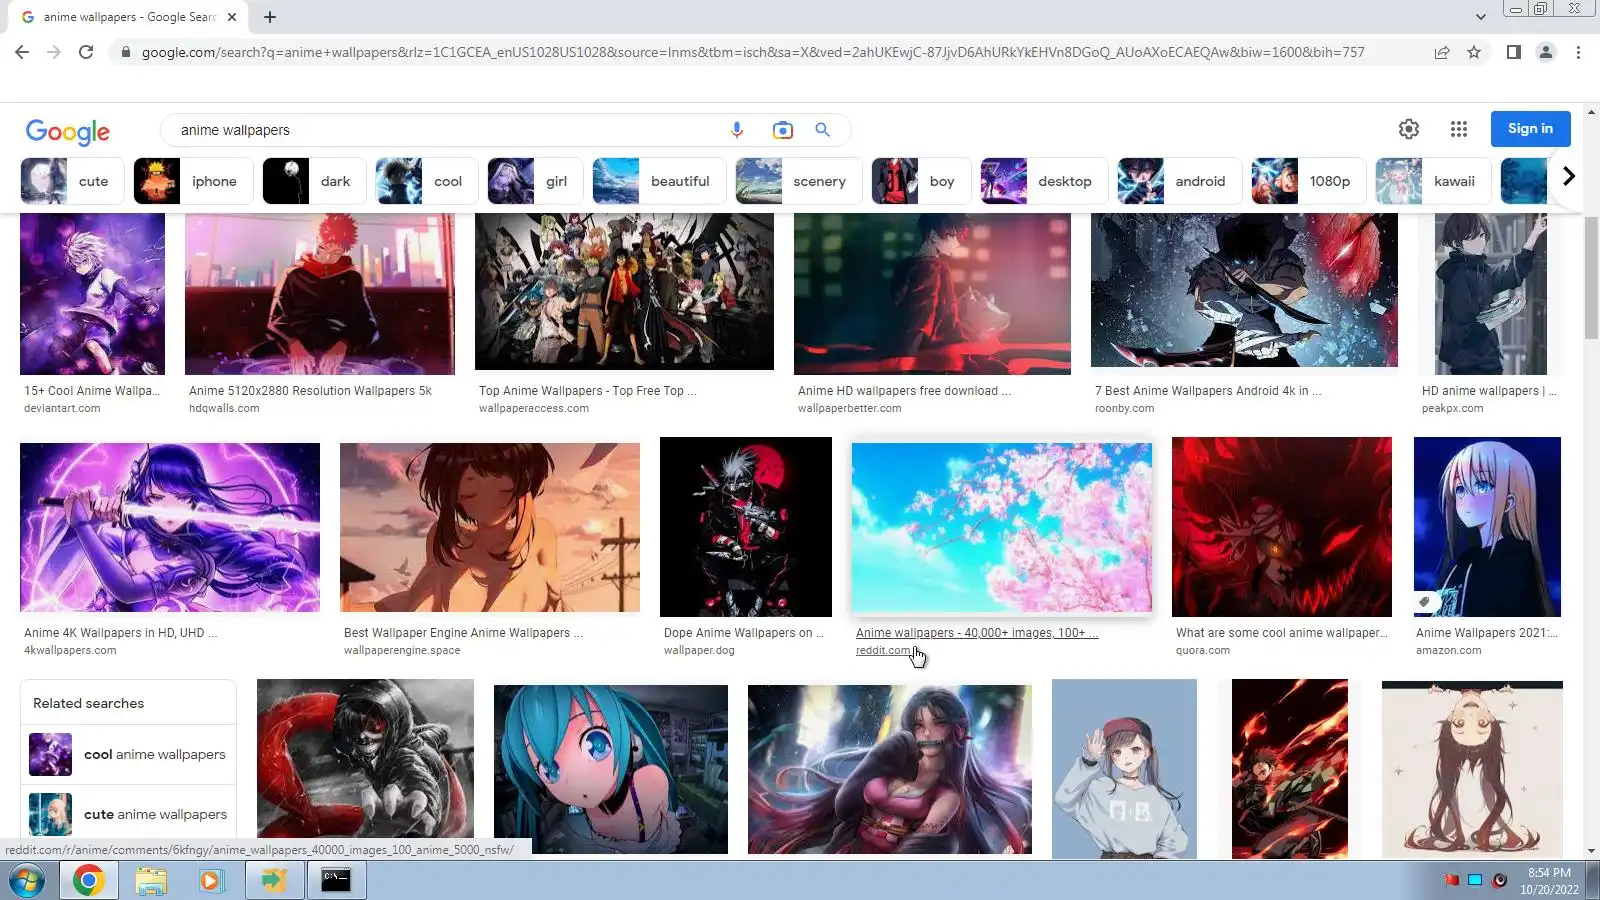The height and width of the screenshot is (900, 1600).
Task: Apply the scenery filter chip
Action: (798, 181)
